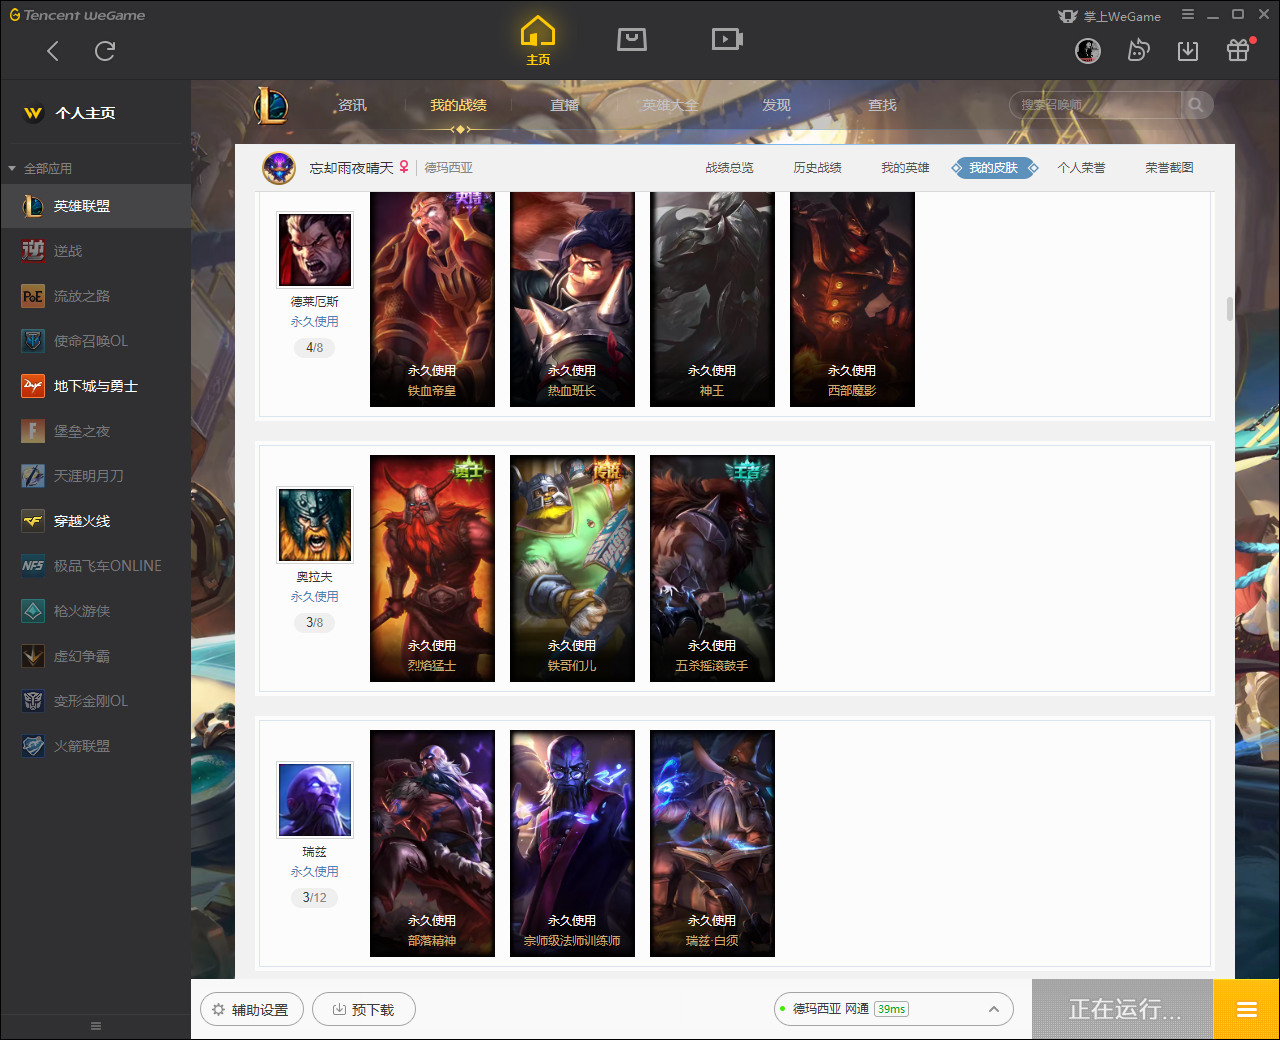Open the video live icon
This screenshot has height=1040, width=1280.
pos(727,39)
